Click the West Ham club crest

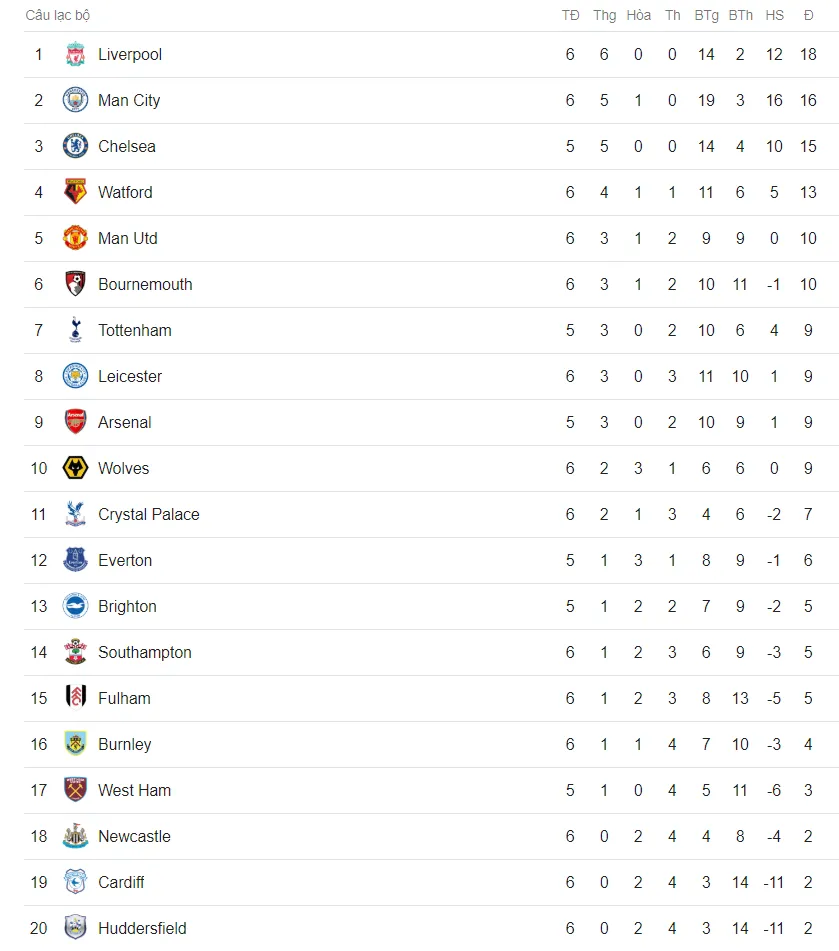tap(75, 790)
